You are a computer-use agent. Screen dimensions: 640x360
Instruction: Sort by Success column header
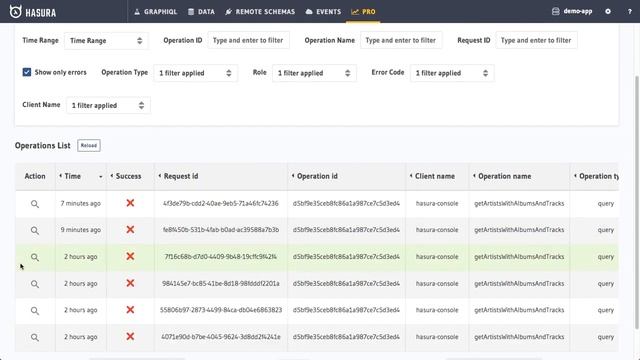130,176
